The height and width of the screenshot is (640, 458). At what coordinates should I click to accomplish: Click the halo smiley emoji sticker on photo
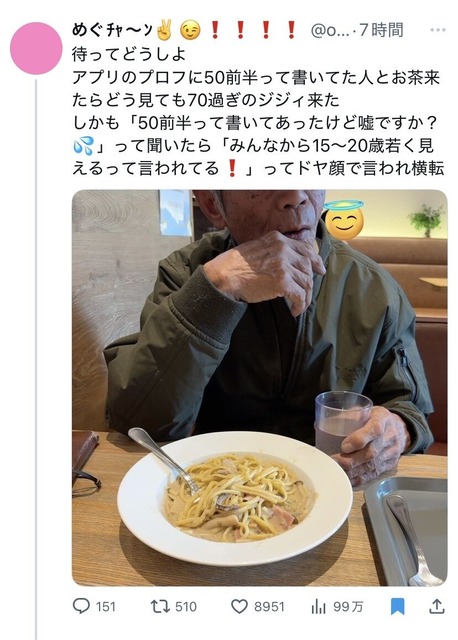[344, 220]
